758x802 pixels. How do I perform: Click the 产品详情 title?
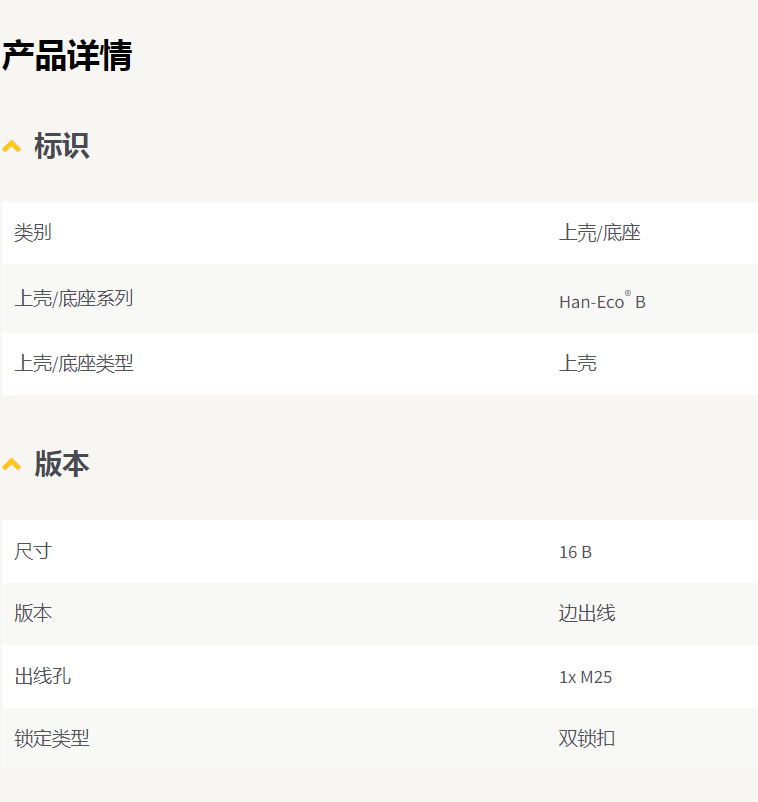67,55
